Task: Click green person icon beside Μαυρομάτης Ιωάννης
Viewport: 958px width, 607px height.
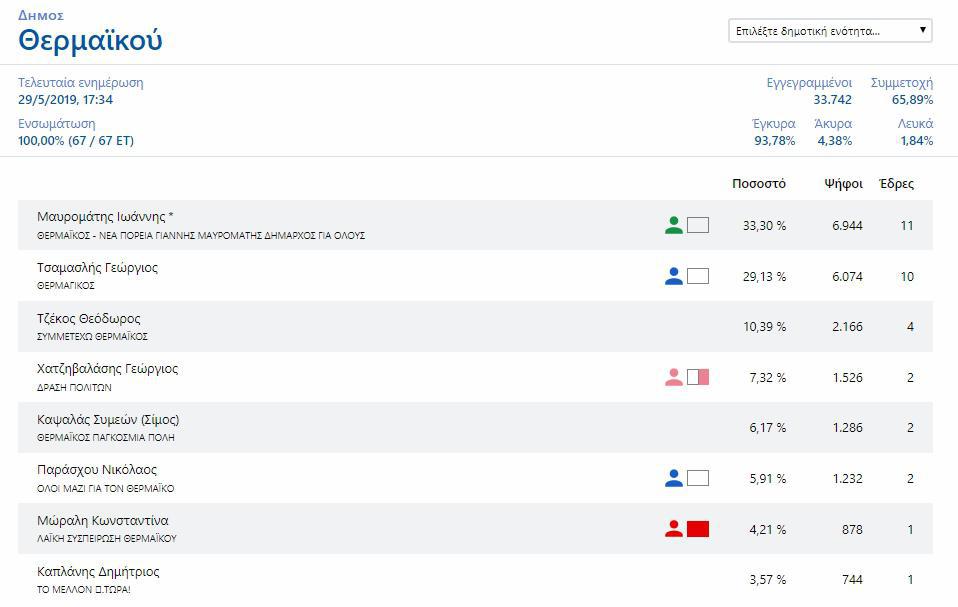Action: 674,226
